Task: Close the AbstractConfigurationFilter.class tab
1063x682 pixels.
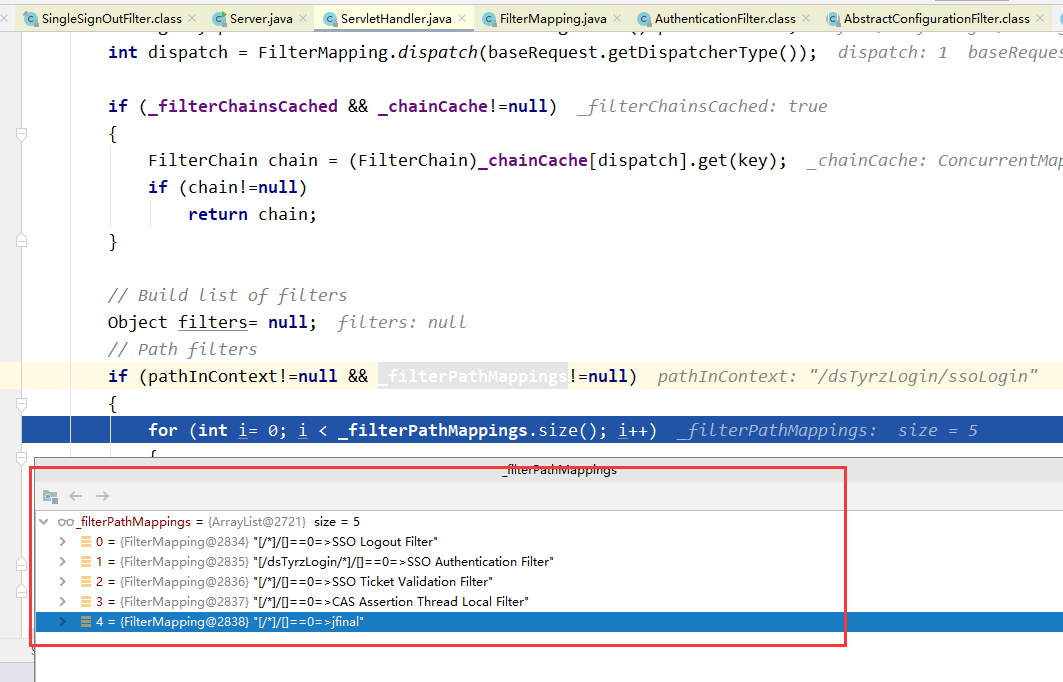Action: [1041, 18]
